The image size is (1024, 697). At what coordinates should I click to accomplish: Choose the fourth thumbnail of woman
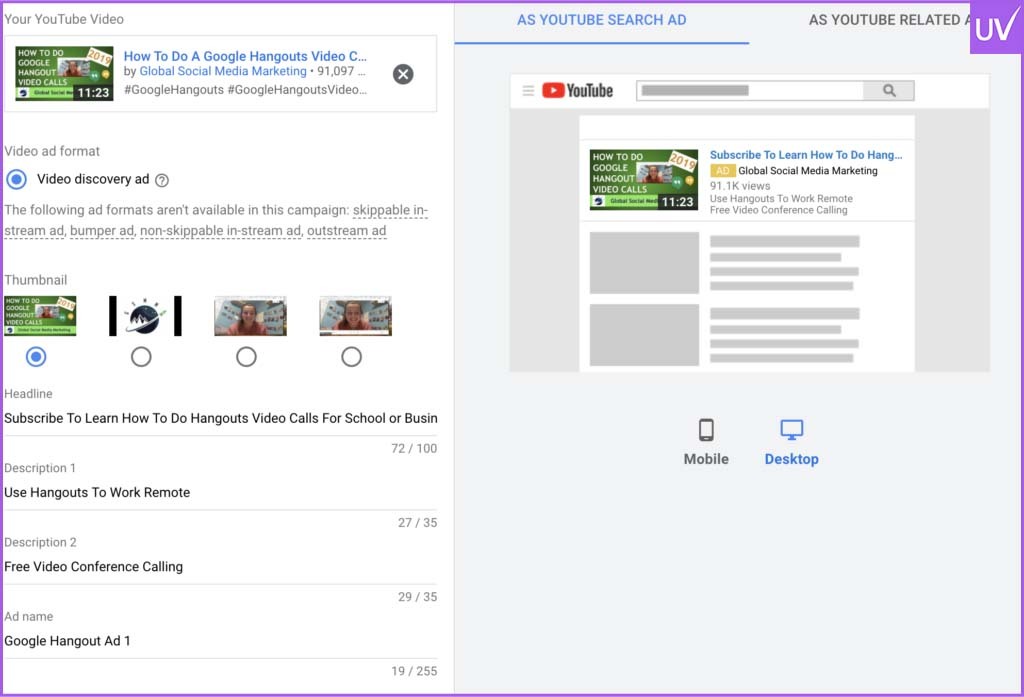pos(355,316)
